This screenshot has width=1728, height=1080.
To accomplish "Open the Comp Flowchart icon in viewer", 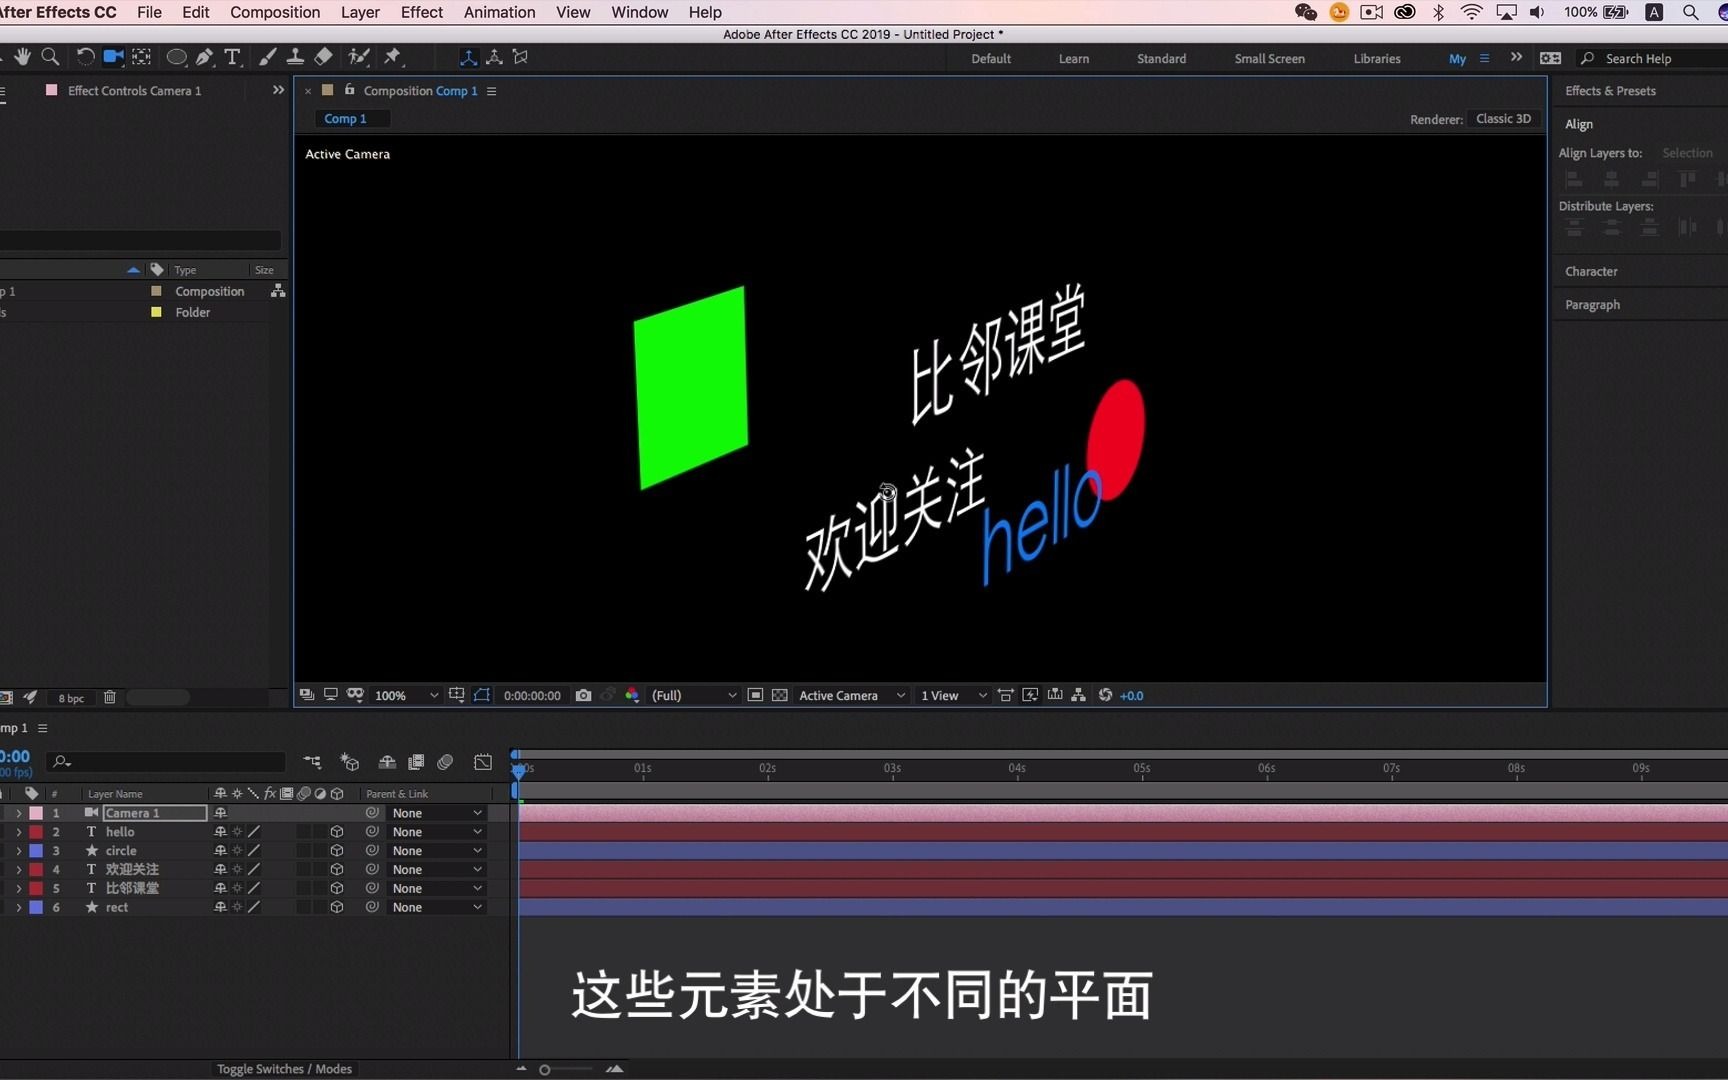I will [1078, 695].
